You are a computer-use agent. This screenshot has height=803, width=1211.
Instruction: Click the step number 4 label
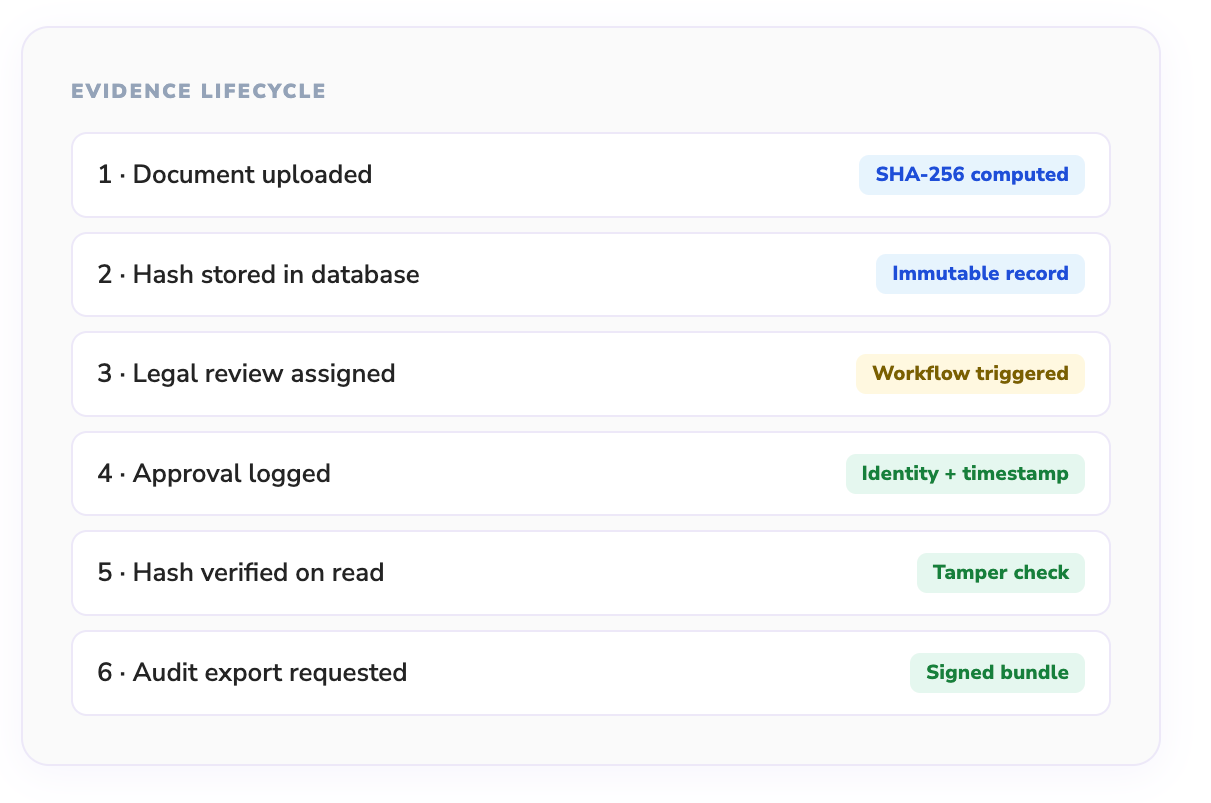tap(104, 474)
